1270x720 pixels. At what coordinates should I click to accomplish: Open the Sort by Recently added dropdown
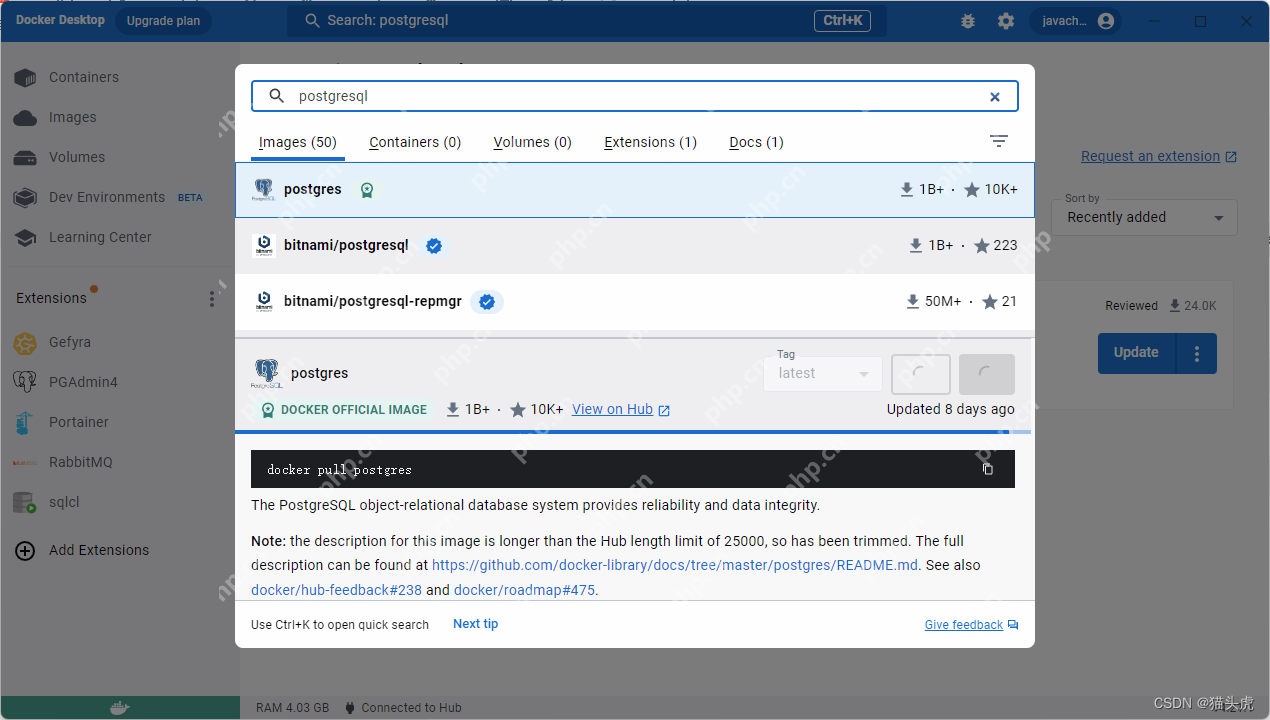pyautogui.click(x=1144, y=217)
